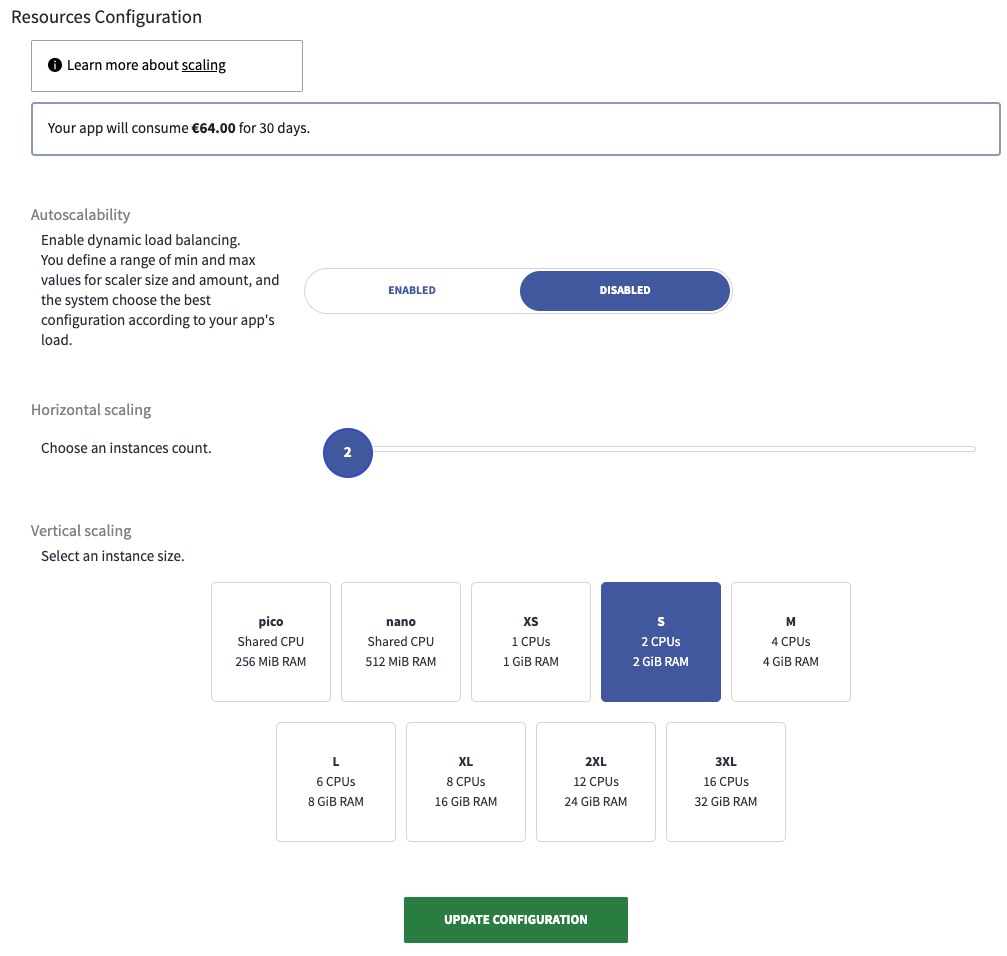Viewport: 1007px width, 956px height.
Task: Select the XL 16 GiB RAM instance
Action: tap(466, 782)
